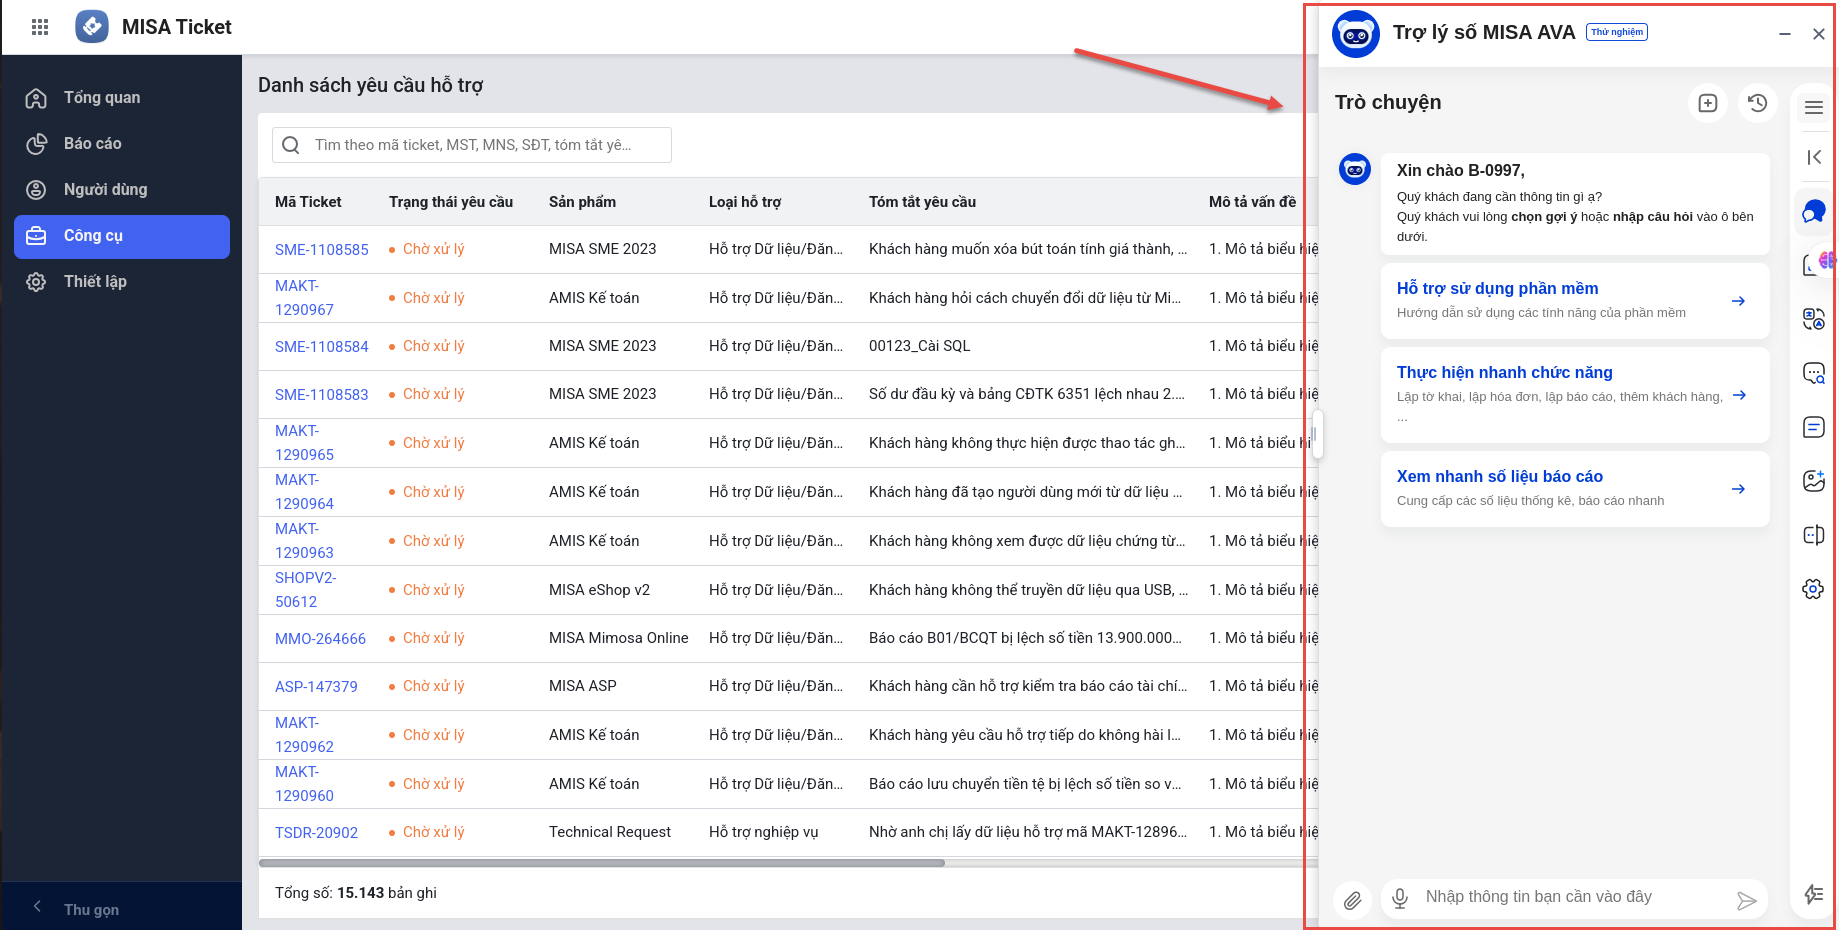Click the microphone voice input icon

coord(1400,898)
